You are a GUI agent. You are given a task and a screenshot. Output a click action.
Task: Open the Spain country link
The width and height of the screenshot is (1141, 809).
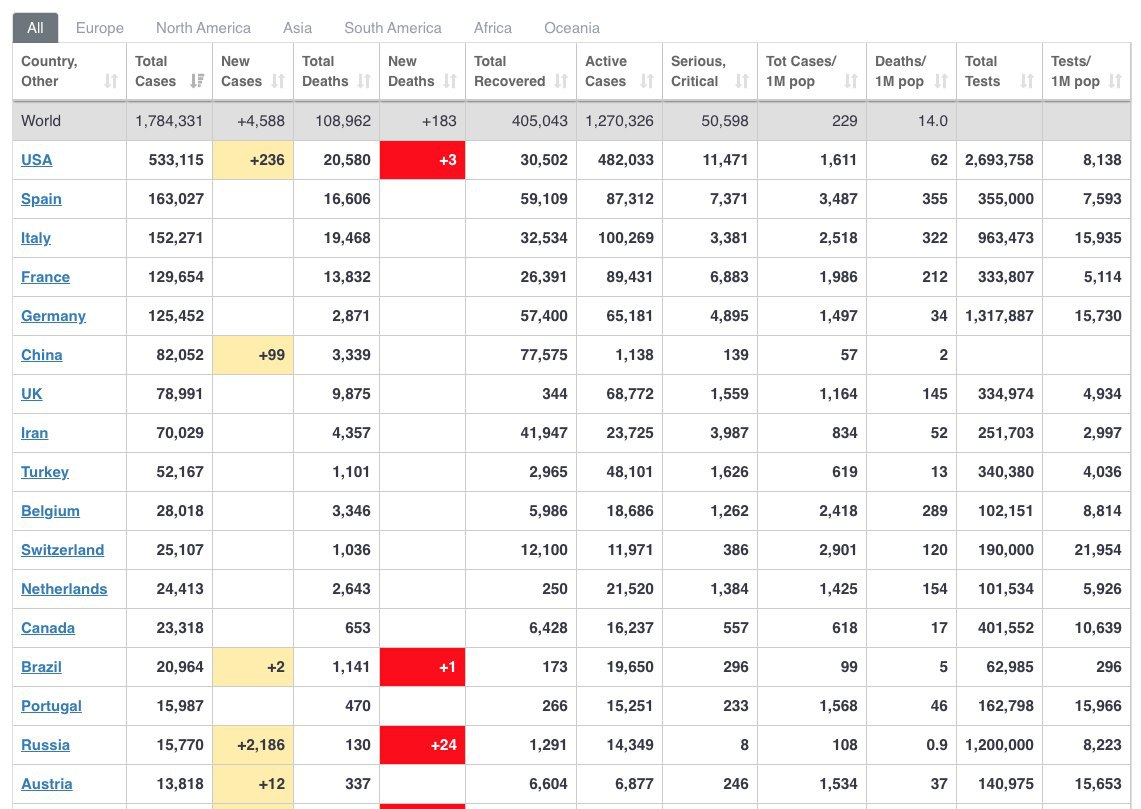coord(41,199)
